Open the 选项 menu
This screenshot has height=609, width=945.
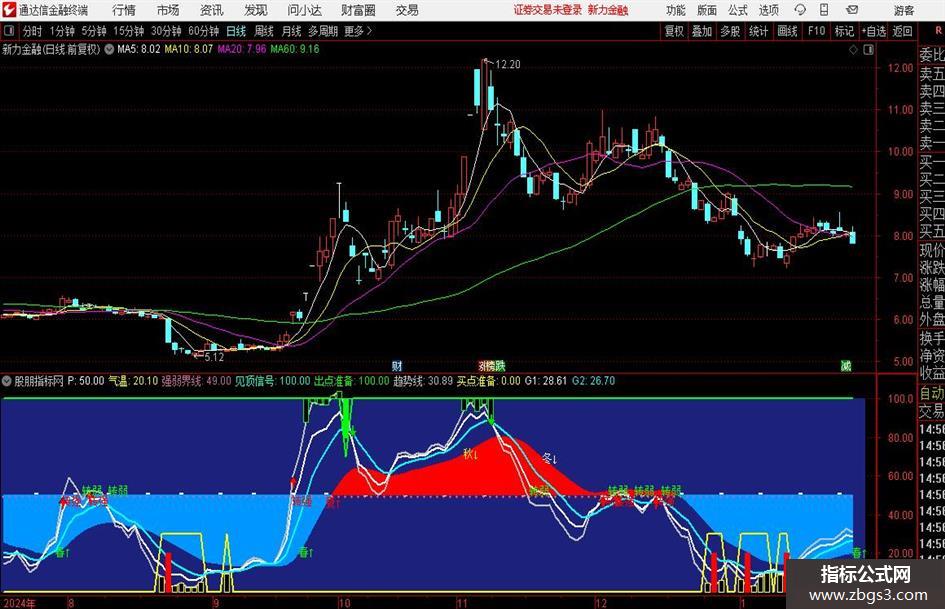coord(768,10)
